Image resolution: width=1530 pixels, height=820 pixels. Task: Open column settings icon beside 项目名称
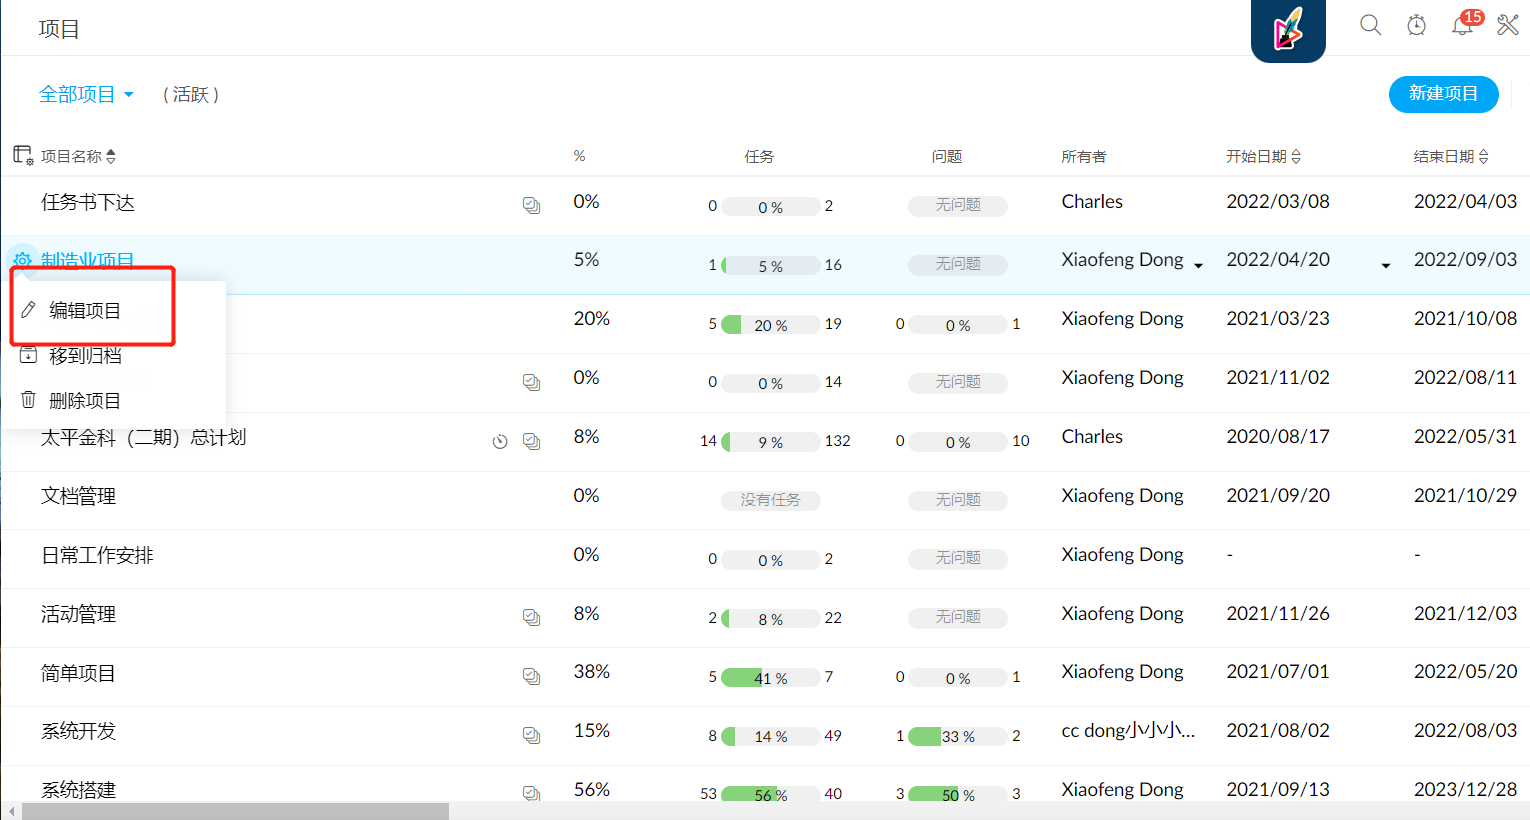tap(22, 155)
